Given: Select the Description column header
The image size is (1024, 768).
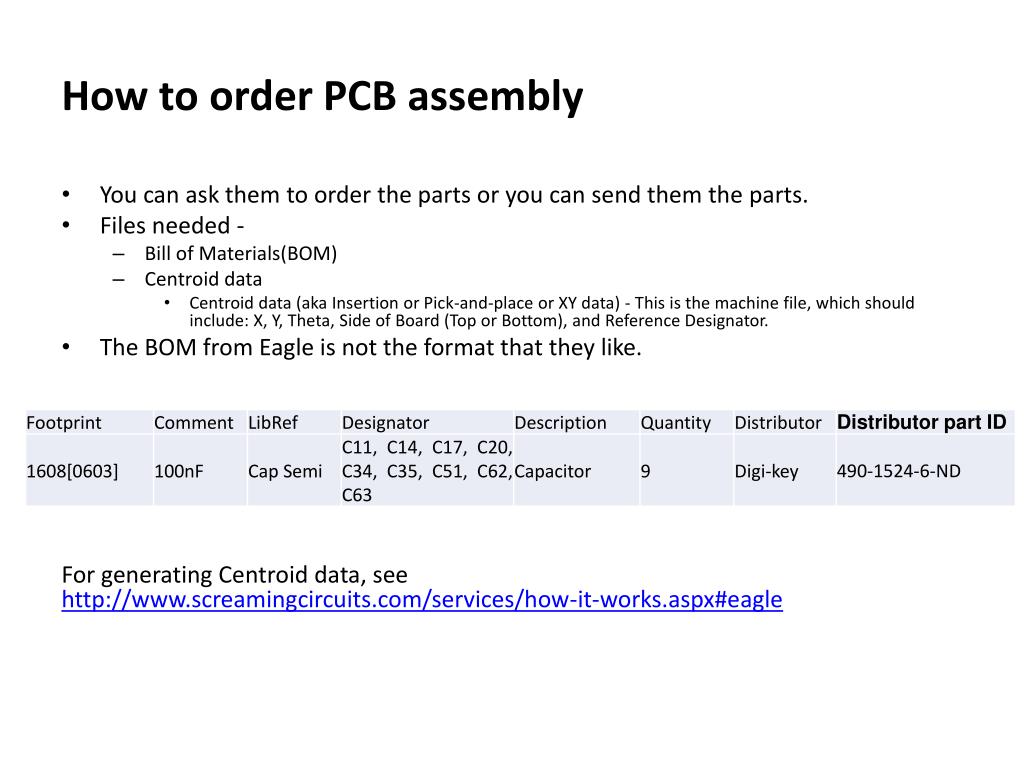Looking at the screenshot, I should (x=560, y=423).
